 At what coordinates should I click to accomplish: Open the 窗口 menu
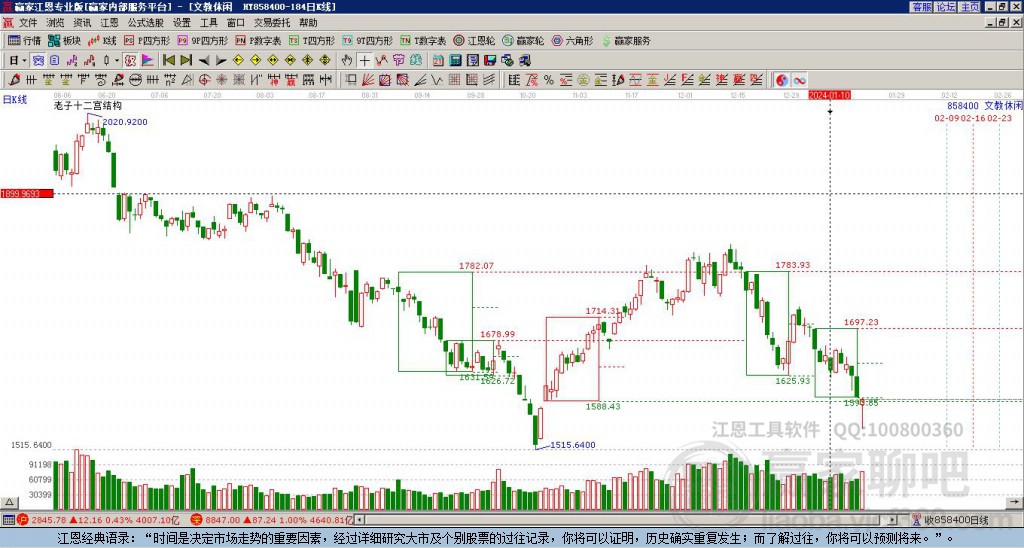[x=236, y=23]
